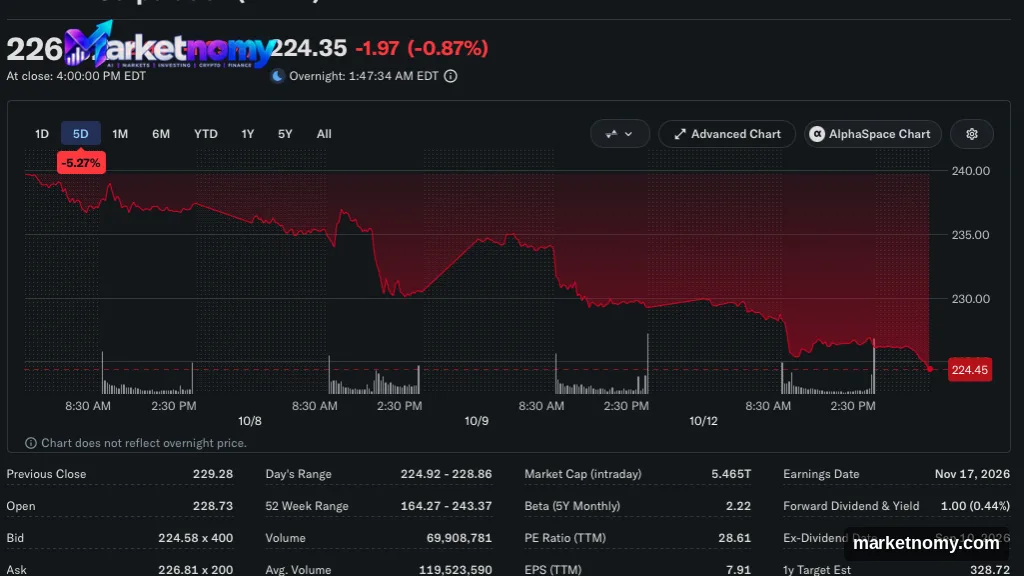Image resolution: width=1024 pixels, height=576 pixels.
Task: Click the Ask value 226.81 x 200
Action: 195,569
